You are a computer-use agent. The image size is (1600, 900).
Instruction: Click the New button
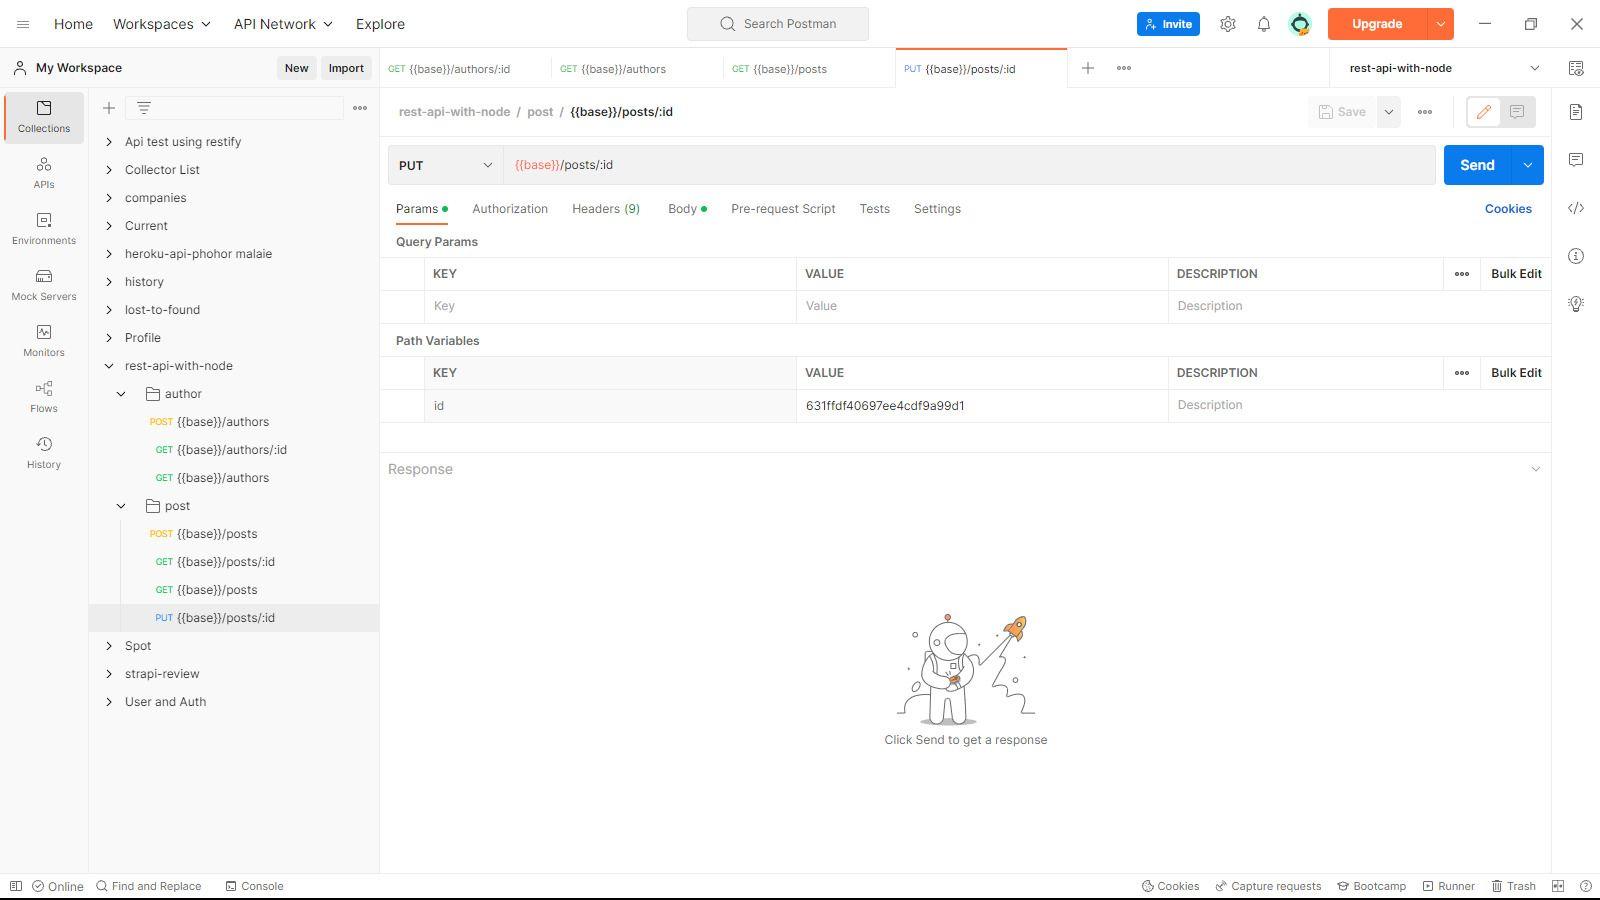296,68
